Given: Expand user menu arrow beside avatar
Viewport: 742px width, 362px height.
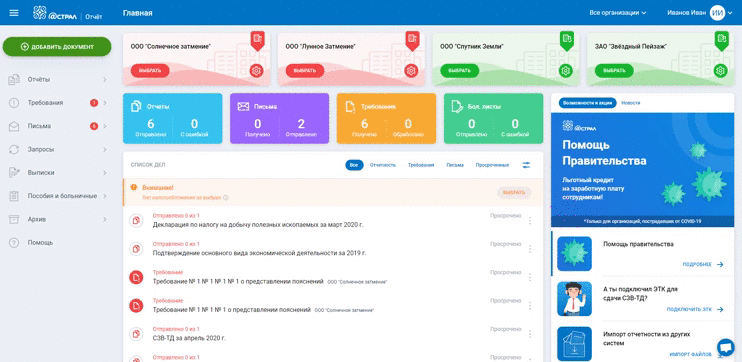Looking at the screenshot, I should (x=730, y=13).
